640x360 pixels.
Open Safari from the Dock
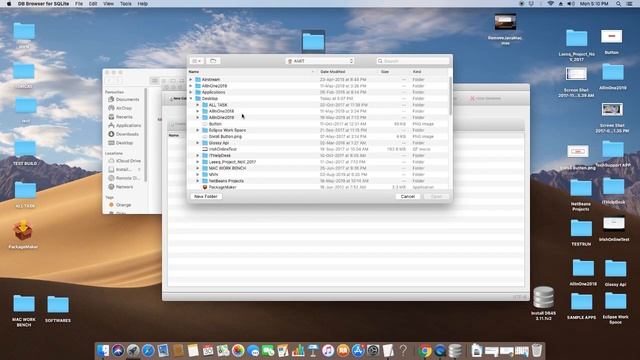pyautogui.click(x=148, y=350)
